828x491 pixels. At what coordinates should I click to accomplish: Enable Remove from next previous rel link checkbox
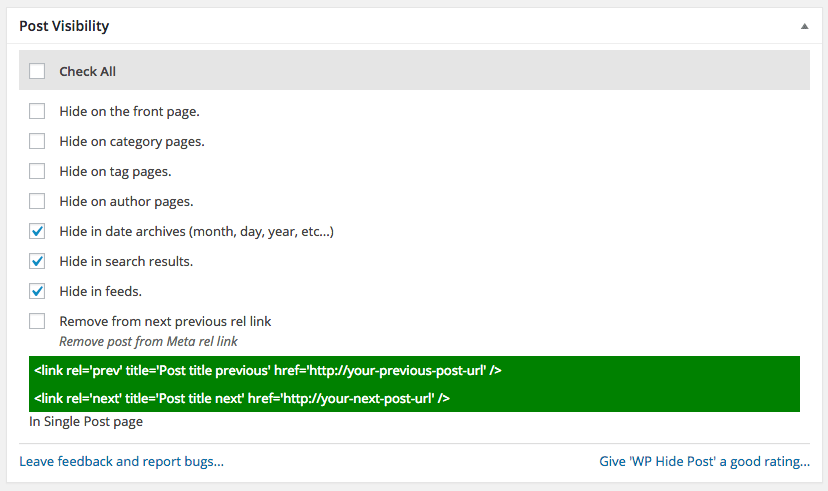[x=37, y=321]
